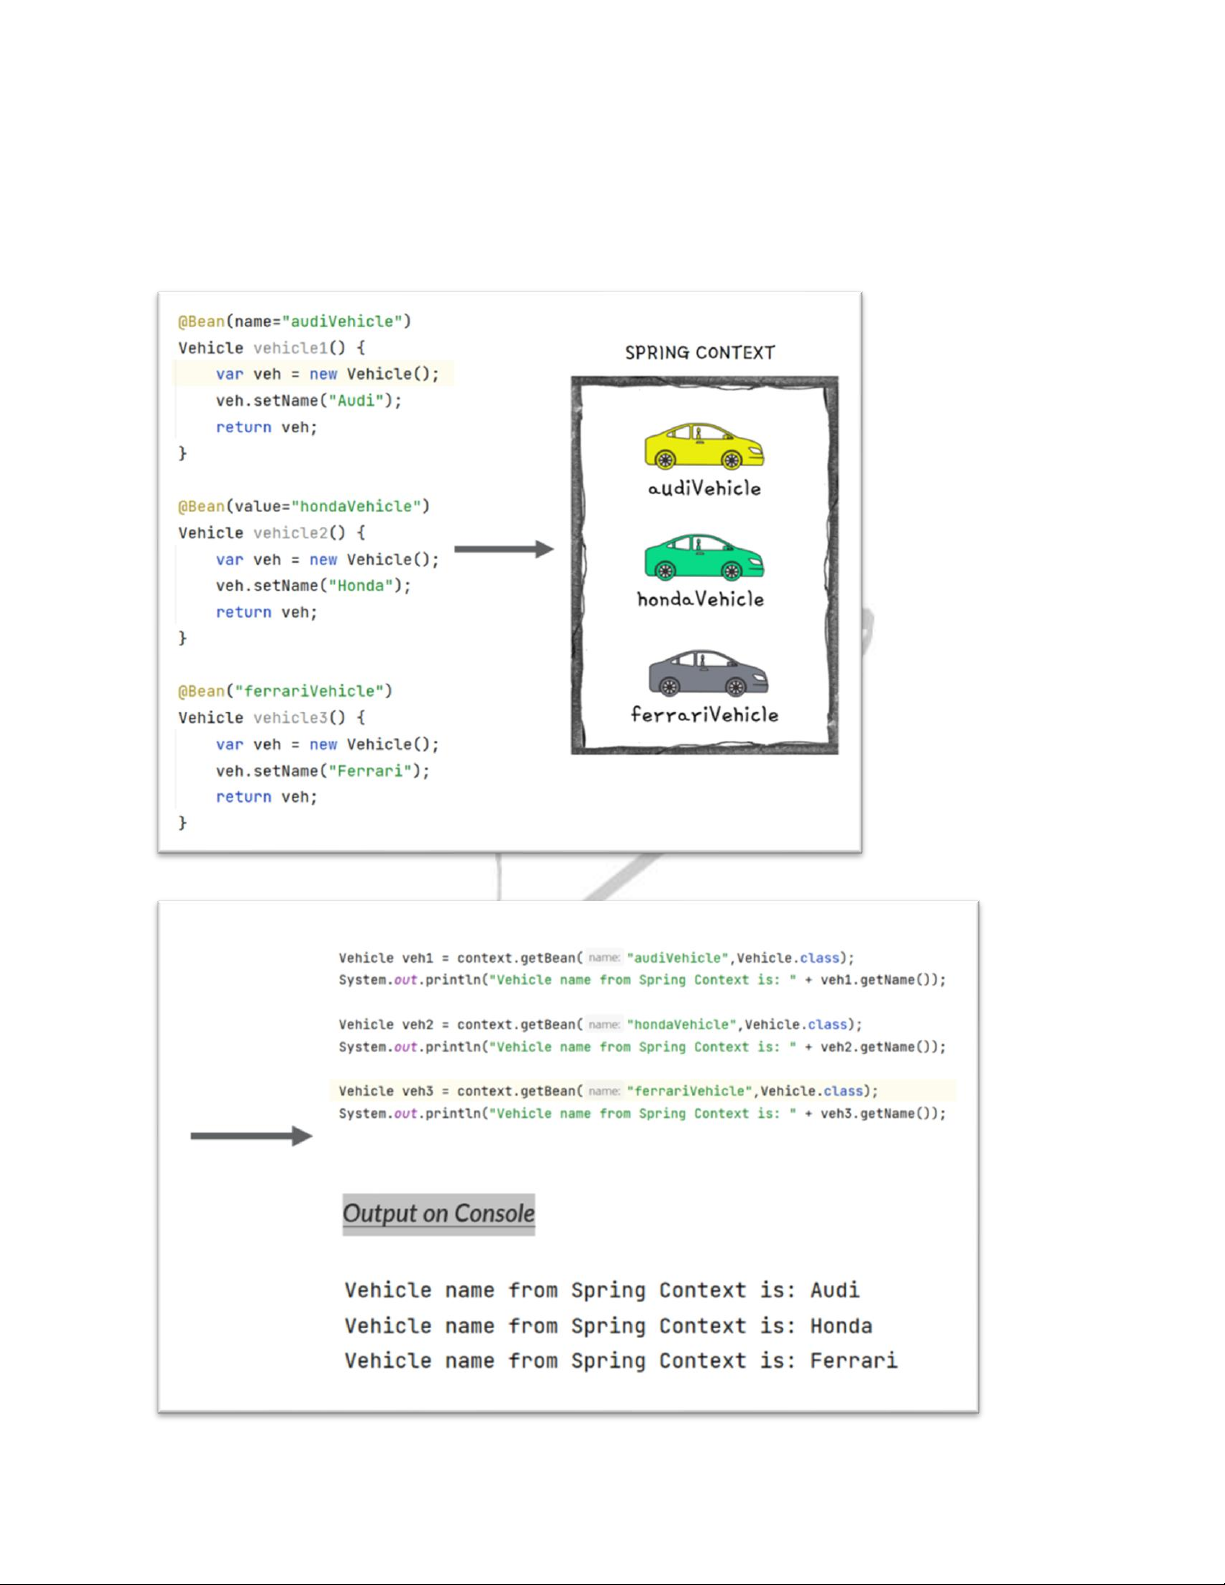This screenshot has height=1585, width=1225.
Task: Click the Output on Console heading
Action: [x=438, y=1214]
